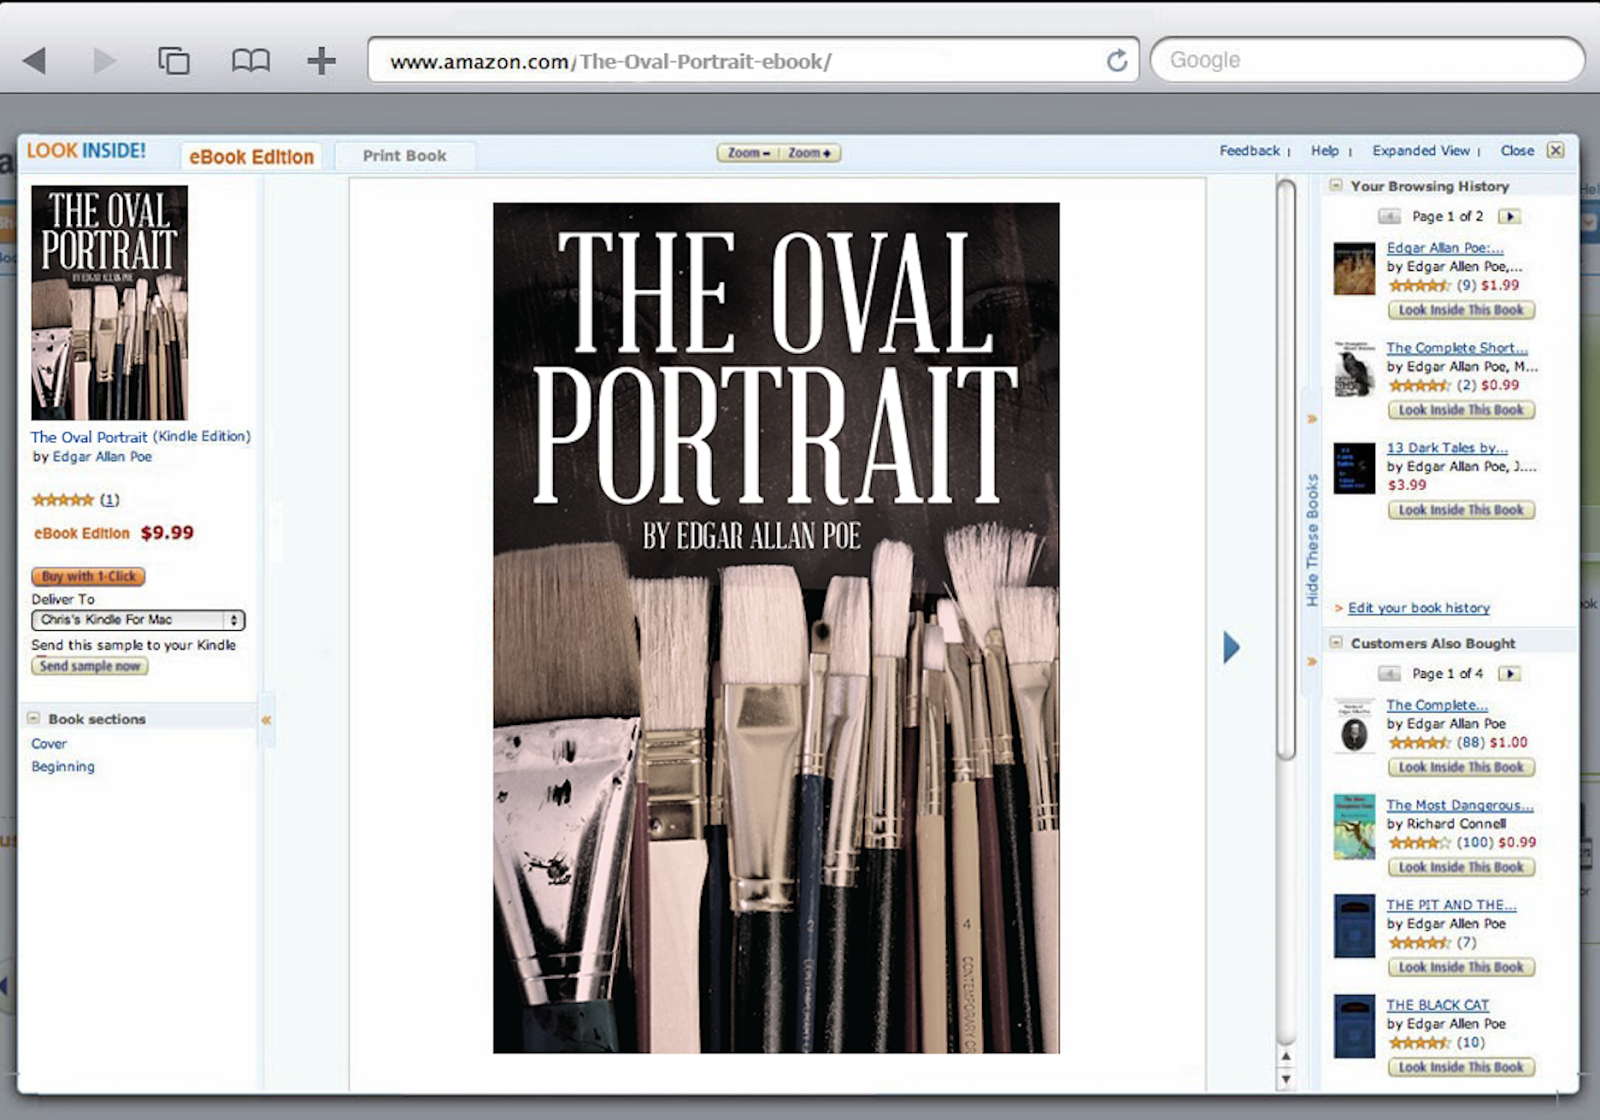Click Look Inside for The Most Dangerous...
Viewport: 1600px width, 1120px height.
[1461, 868]
